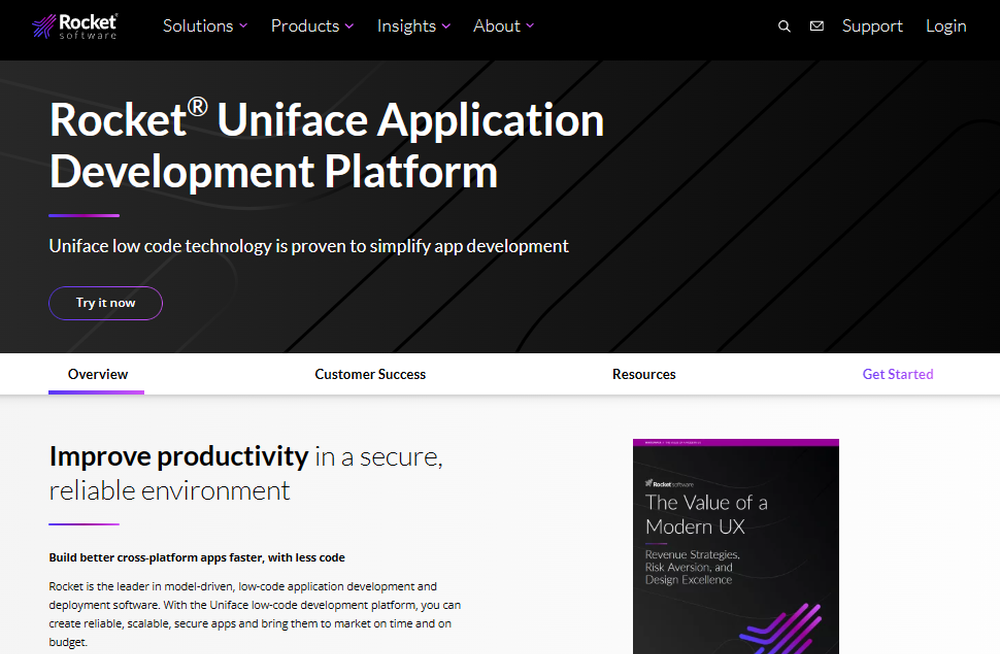
Task: Open the Login link
Action: [946, 26]
